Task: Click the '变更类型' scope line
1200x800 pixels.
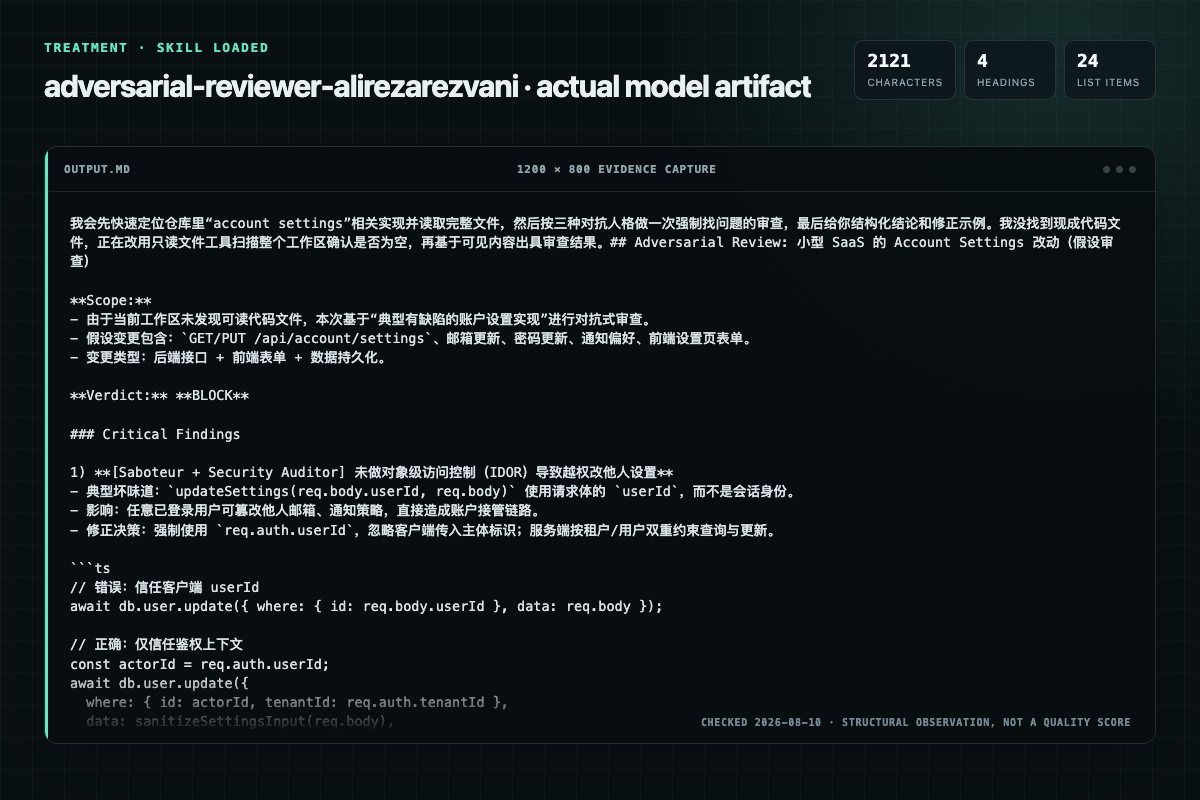Action: click(x=228, y=358)
